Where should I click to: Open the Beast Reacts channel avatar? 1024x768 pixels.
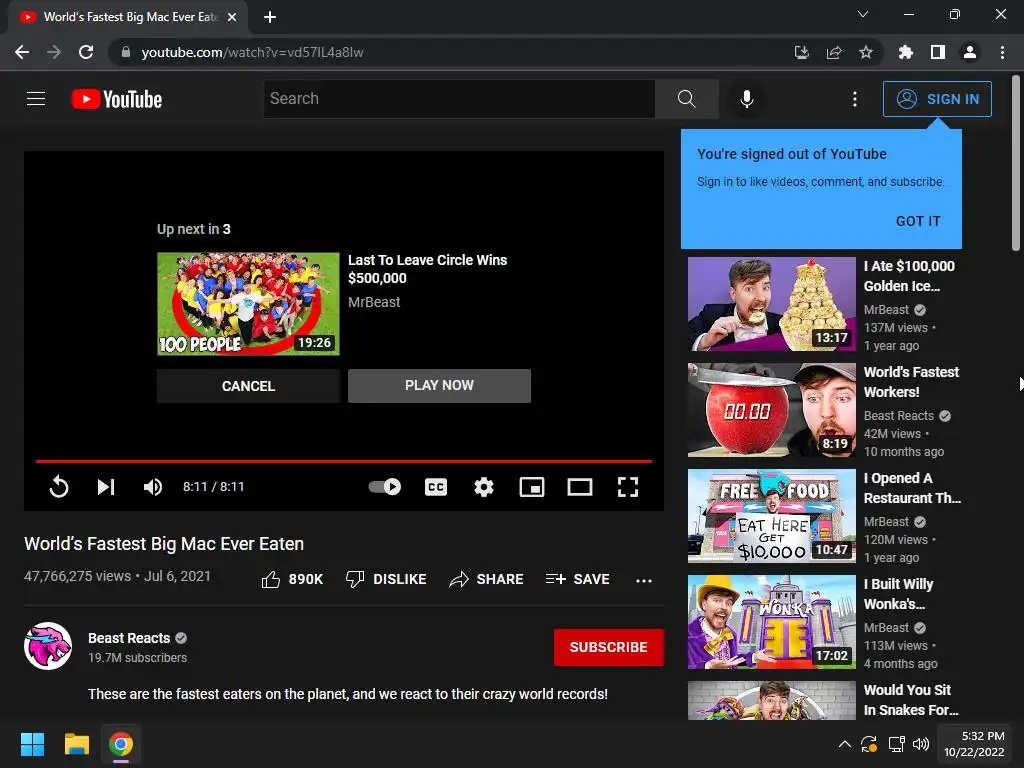(x=48, y=646)
